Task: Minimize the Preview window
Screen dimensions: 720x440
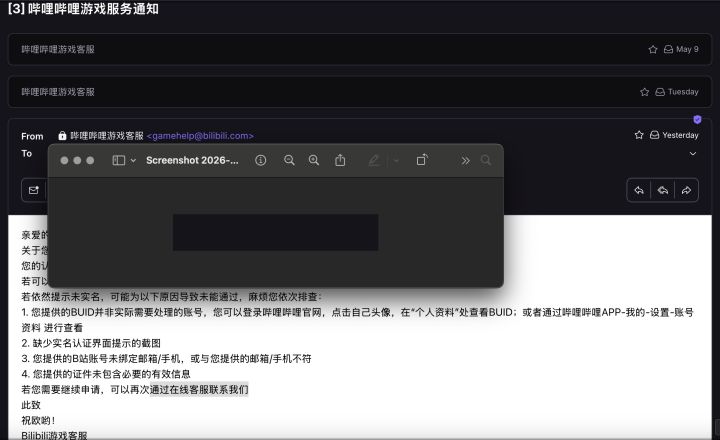Action: click(77, 160)
